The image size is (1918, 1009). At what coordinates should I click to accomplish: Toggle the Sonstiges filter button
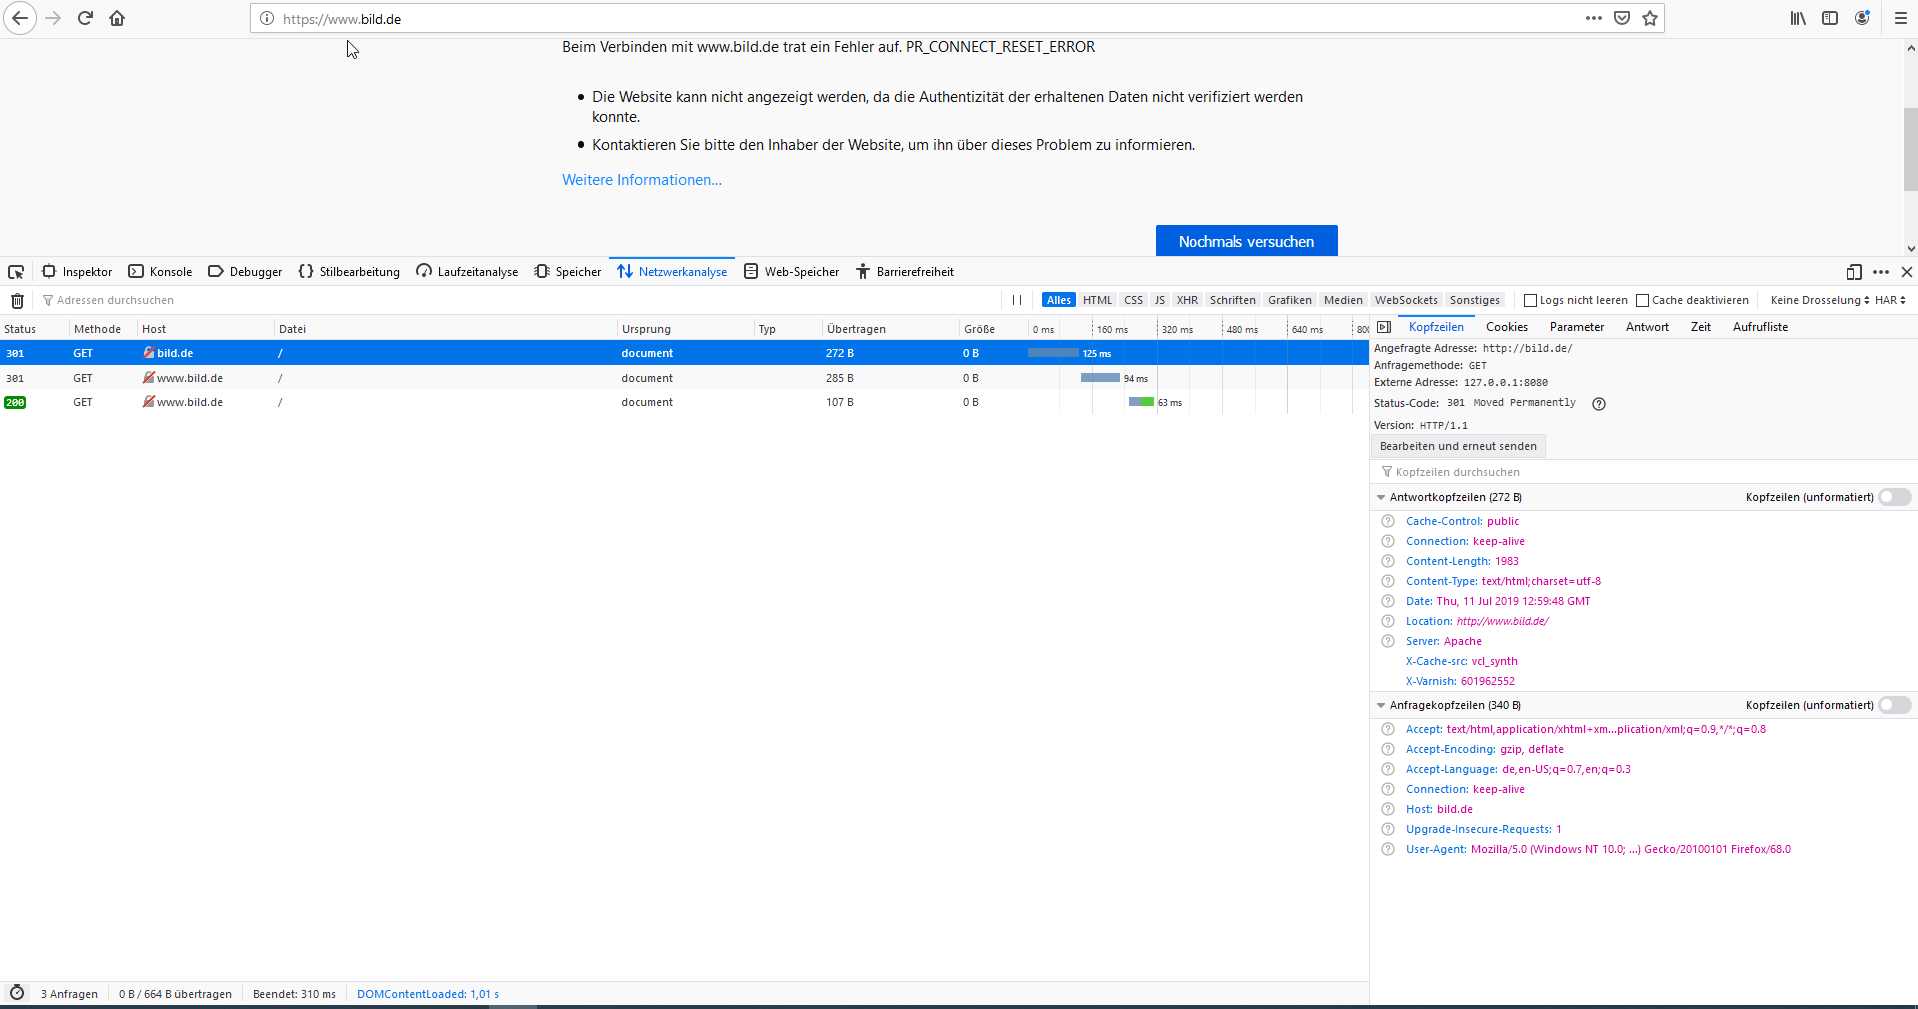1474,300
